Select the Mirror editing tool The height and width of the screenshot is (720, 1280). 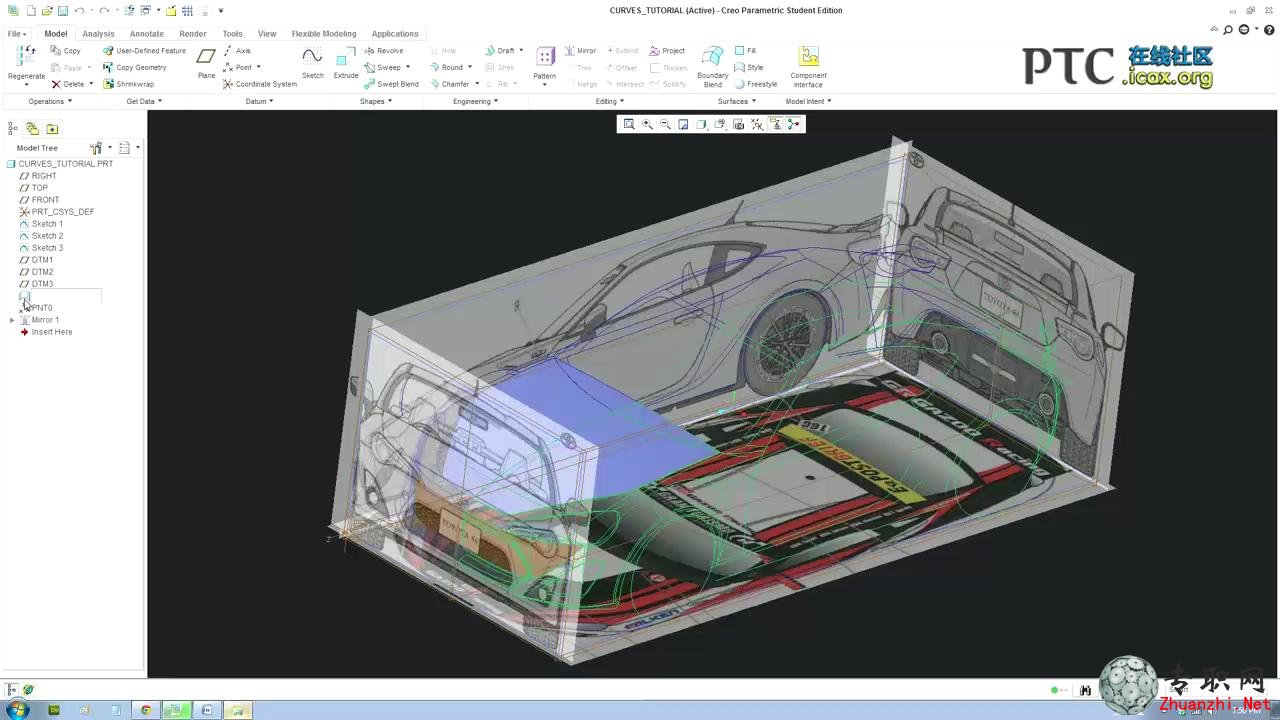(x=580, y=51)
